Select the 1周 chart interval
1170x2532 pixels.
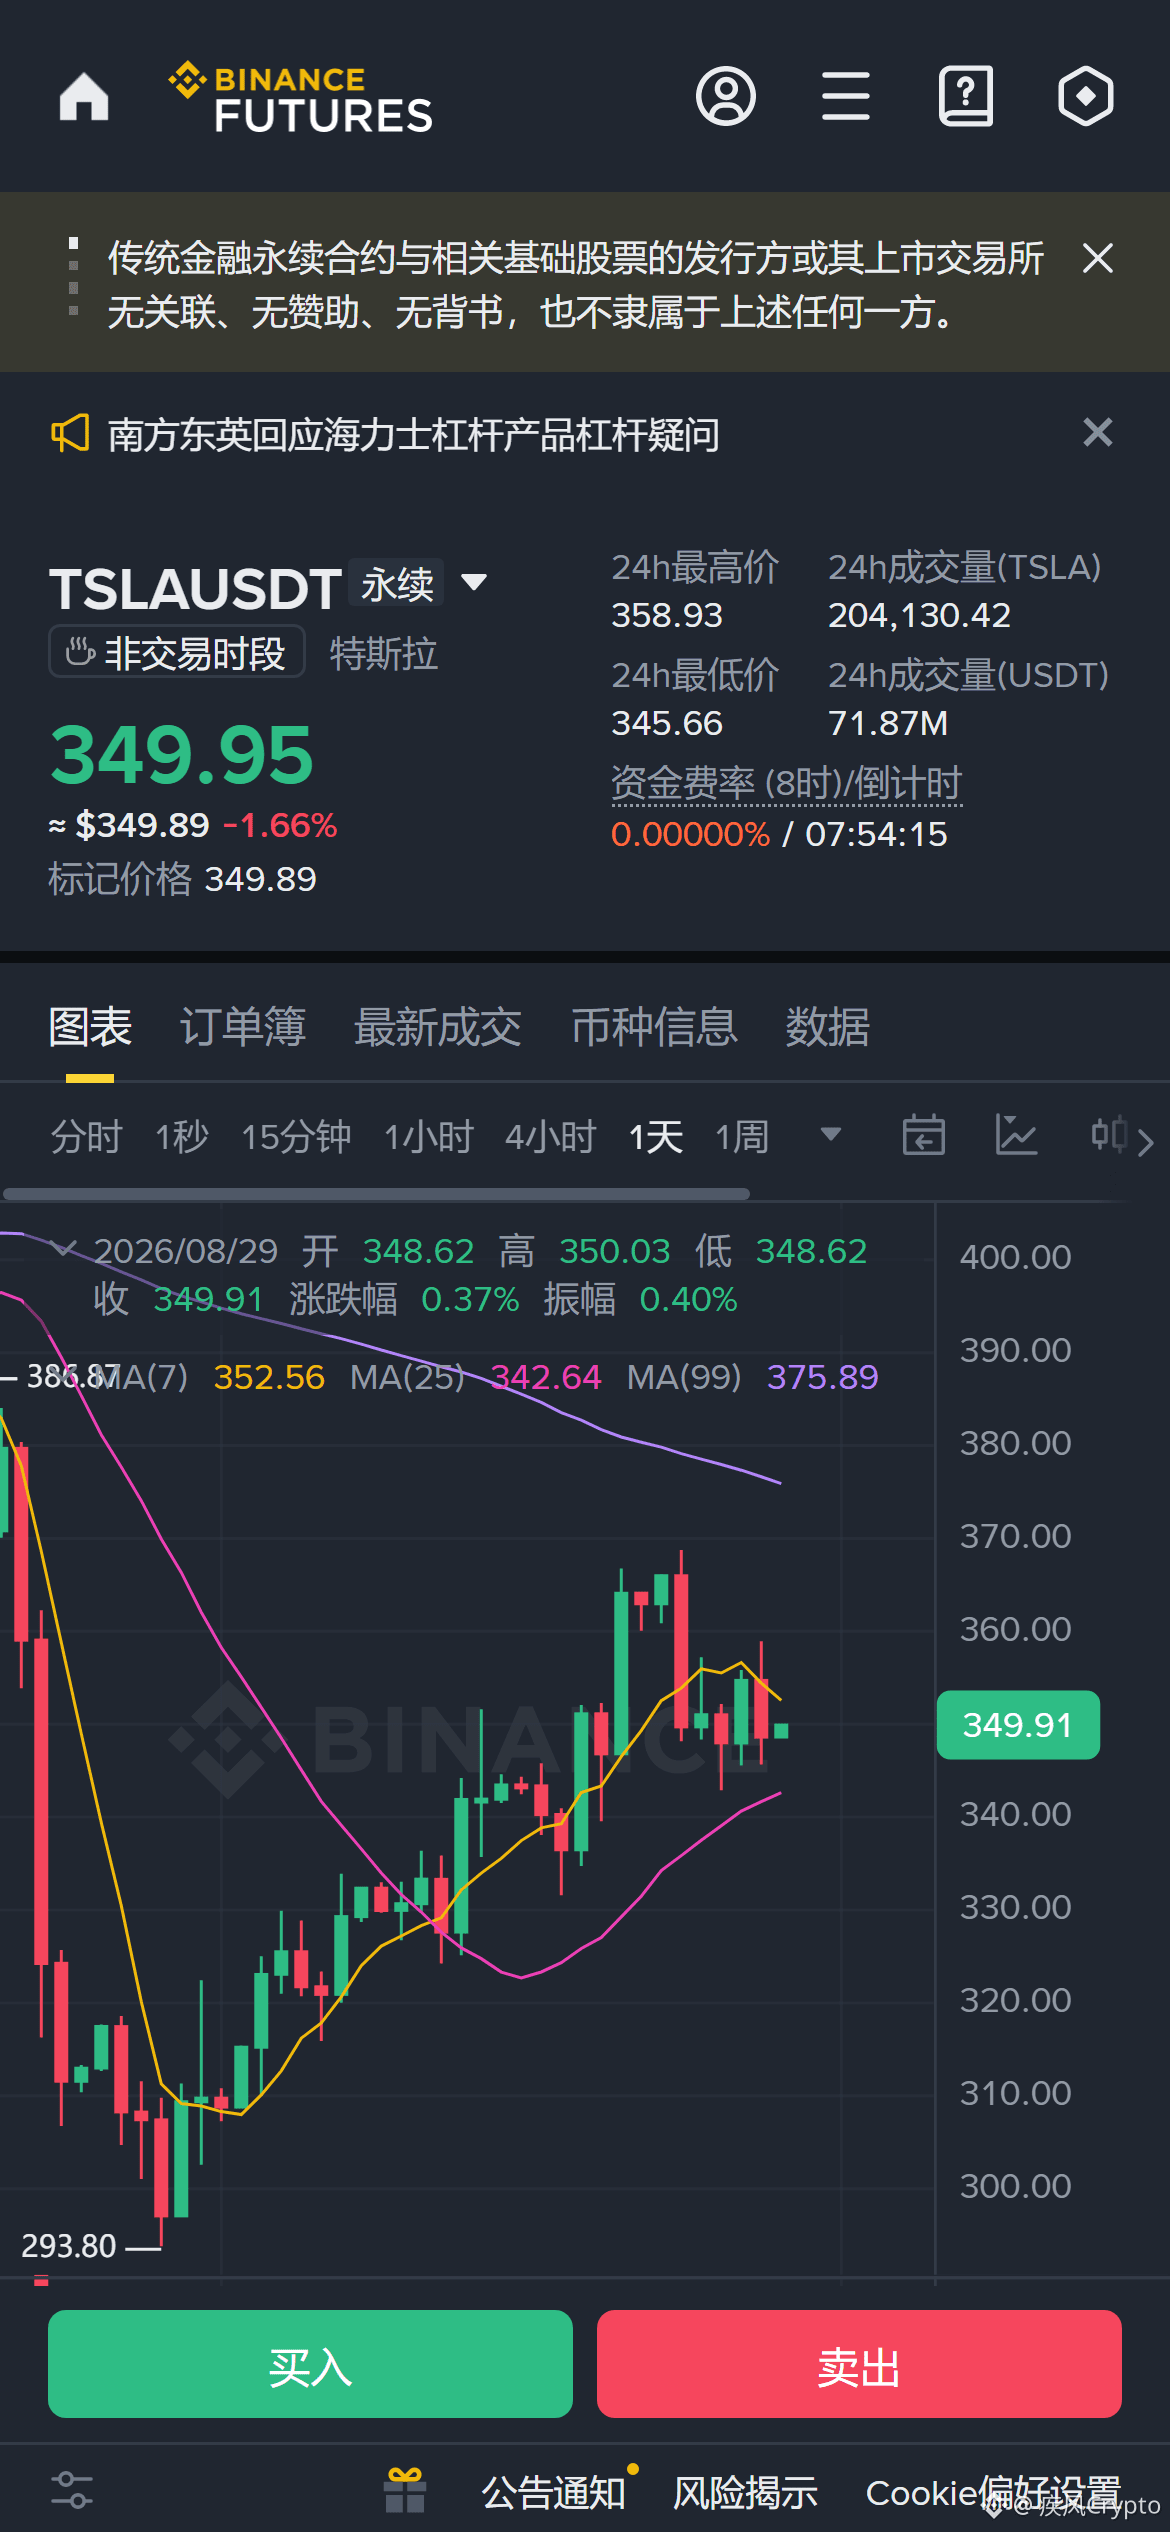[742, 1137]
